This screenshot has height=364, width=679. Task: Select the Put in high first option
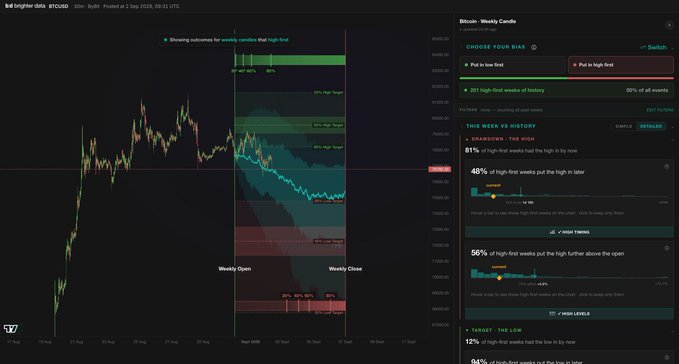pos(621,65)
